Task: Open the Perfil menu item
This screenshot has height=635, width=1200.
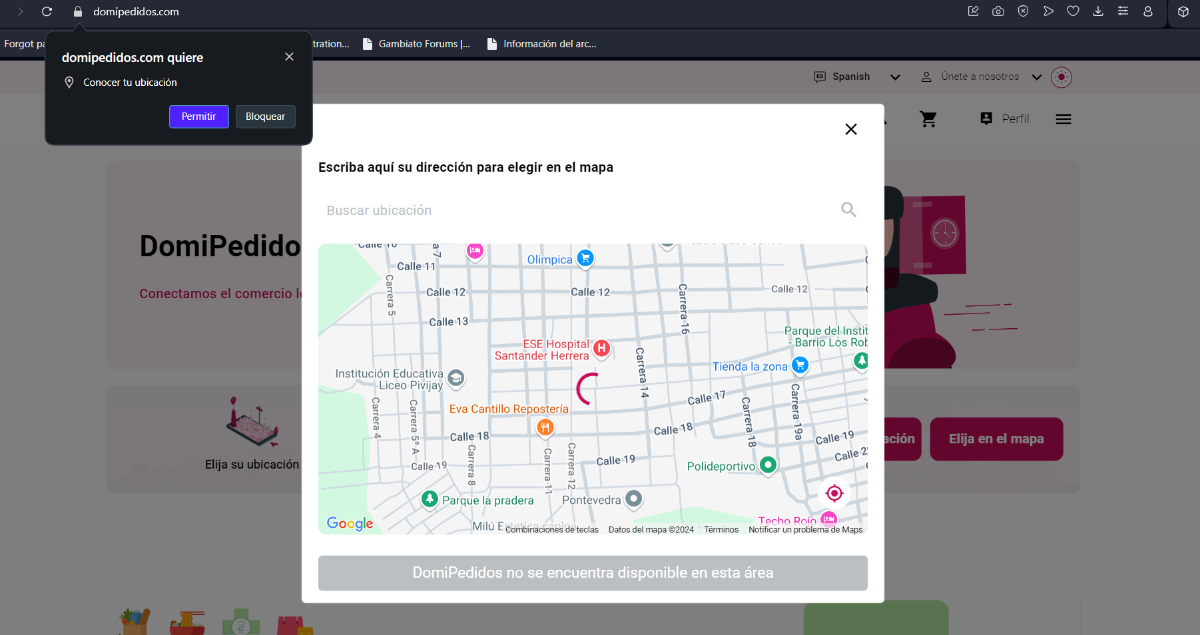Action: click(1004, 119)
